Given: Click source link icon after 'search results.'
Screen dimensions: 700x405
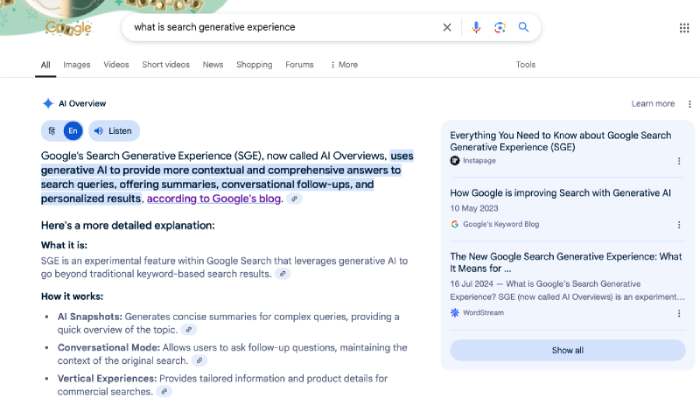Looking at the screenshot, I should pos(282,274).
